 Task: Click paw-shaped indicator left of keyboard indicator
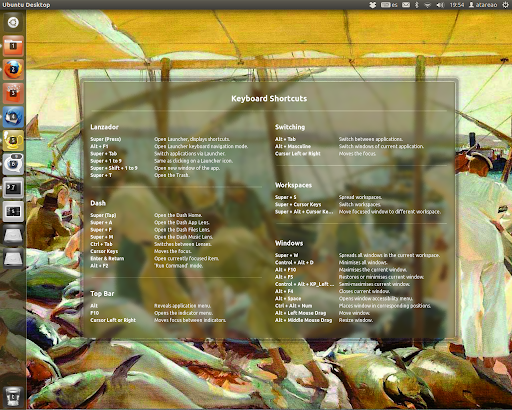coord(373,5)
